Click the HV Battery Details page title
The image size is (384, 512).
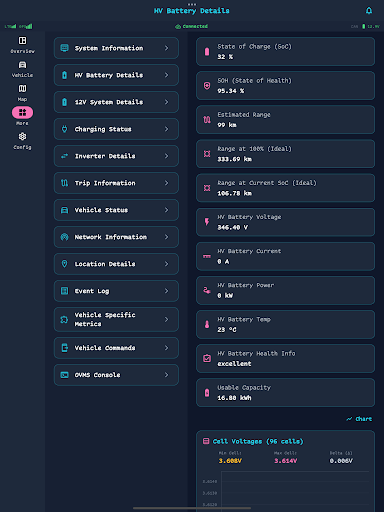coord(192,11)
